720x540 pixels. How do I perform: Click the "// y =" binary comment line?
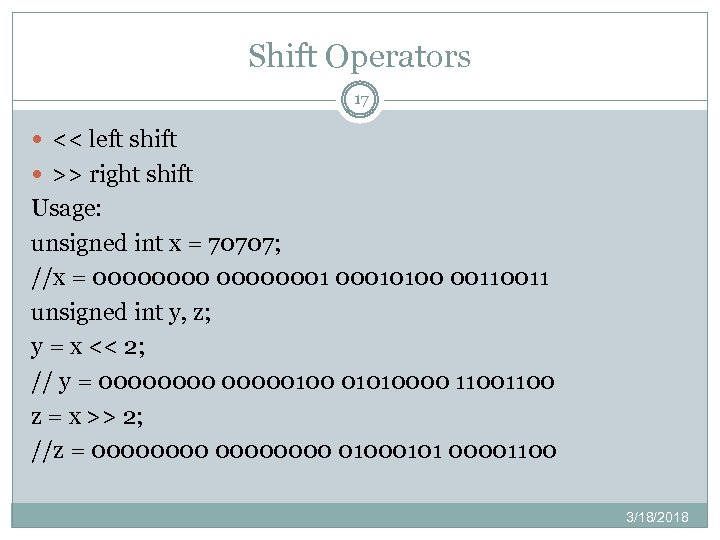pyautogui.click(x=293, y=381)
